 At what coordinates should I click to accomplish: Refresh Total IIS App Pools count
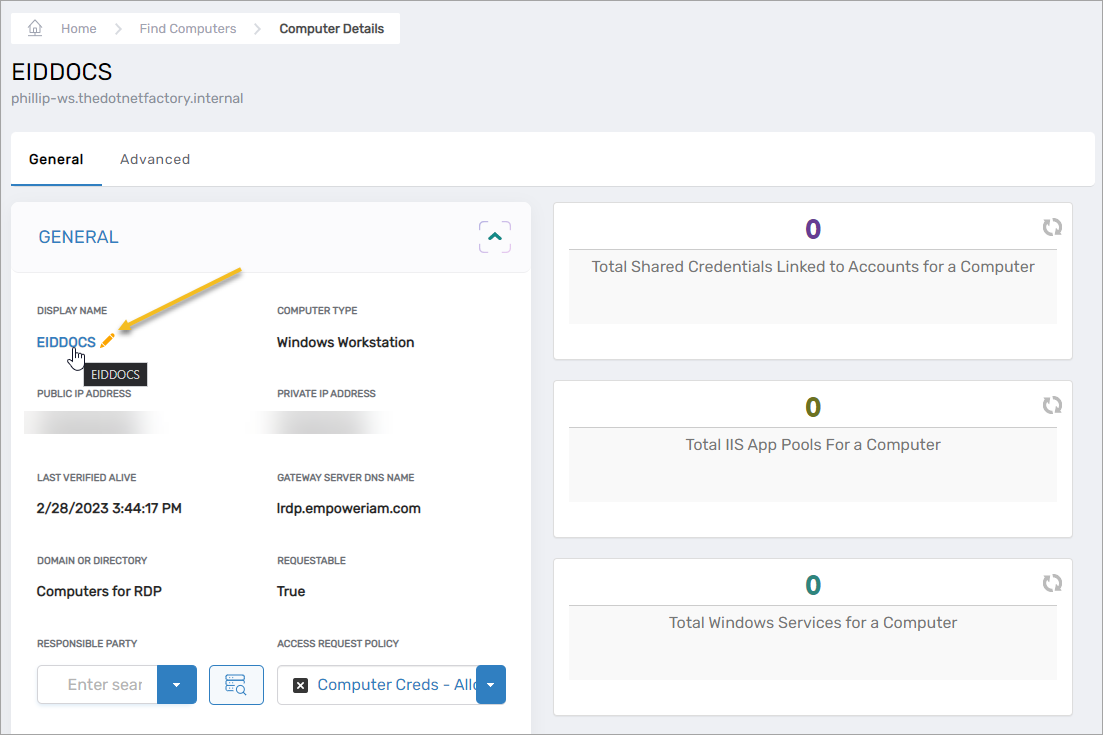(1051, 406)
